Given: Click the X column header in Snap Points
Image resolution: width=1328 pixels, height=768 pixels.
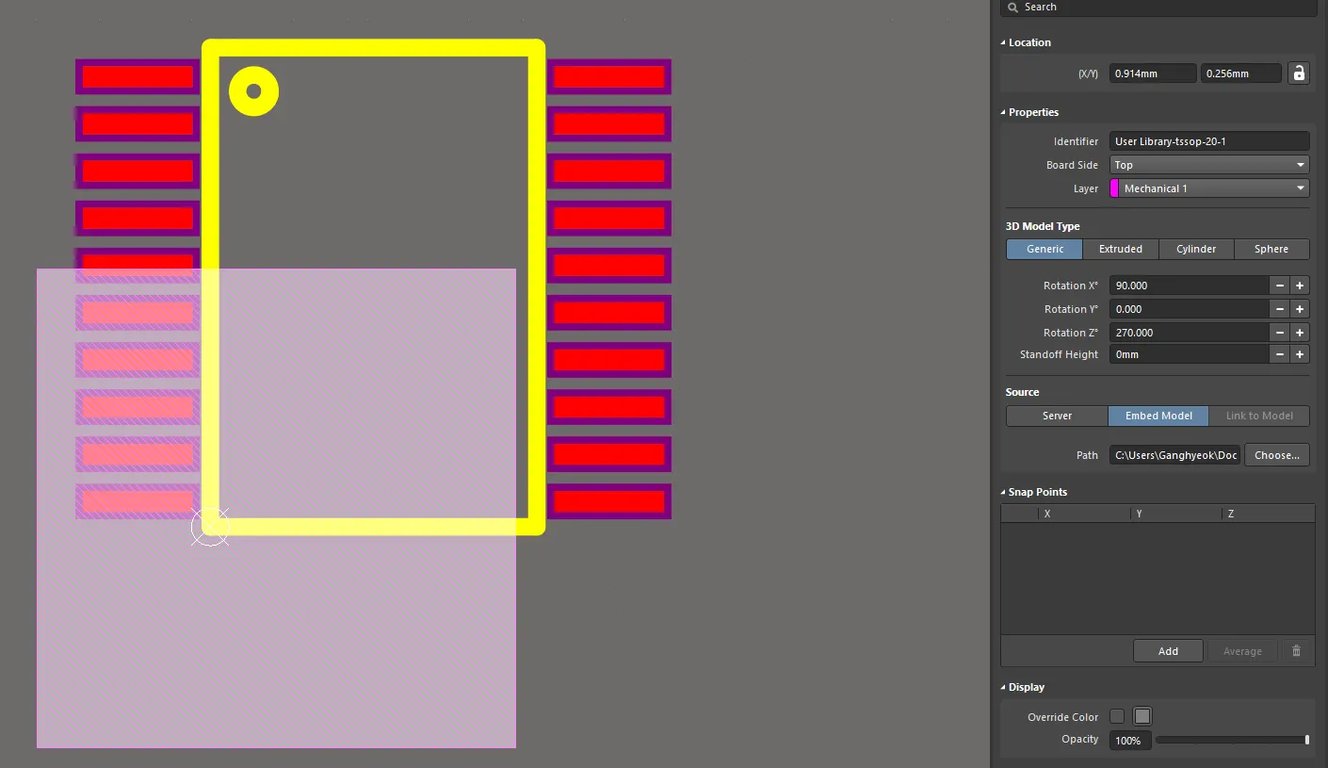Looking at the screenshot, I should (1085, 513).
